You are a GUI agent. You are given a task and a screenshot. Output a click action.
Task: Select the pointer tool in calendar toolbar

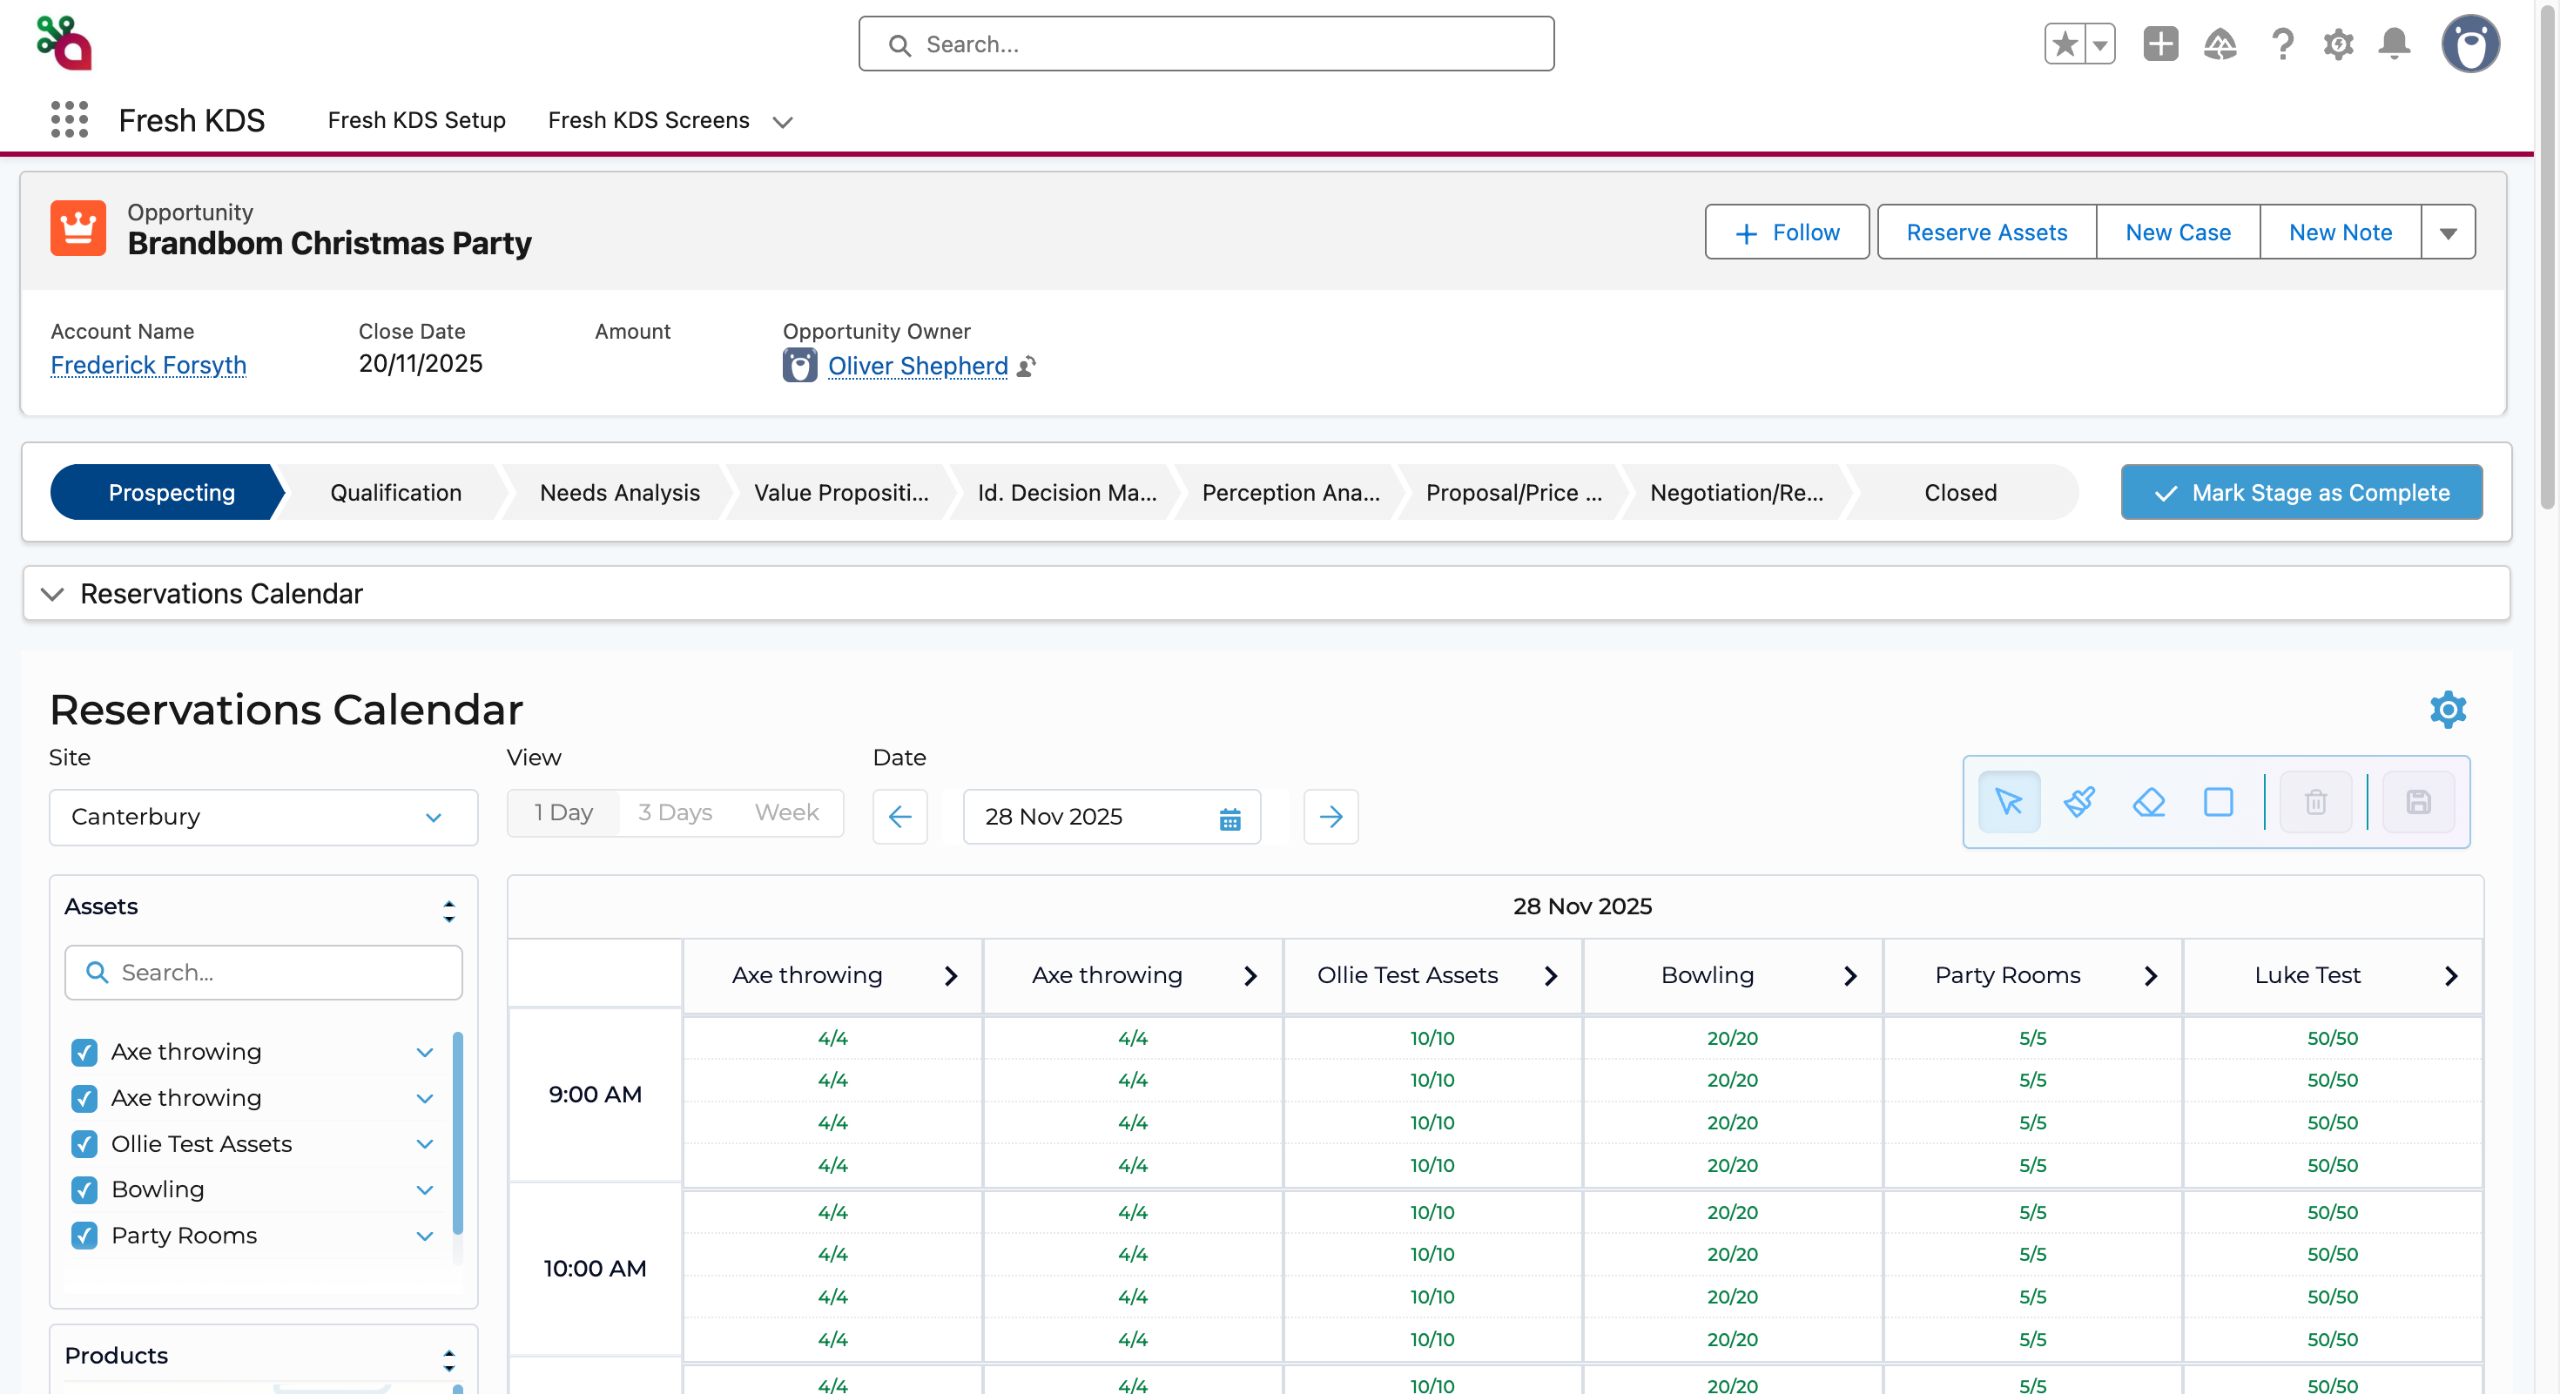click(2008, 802)
